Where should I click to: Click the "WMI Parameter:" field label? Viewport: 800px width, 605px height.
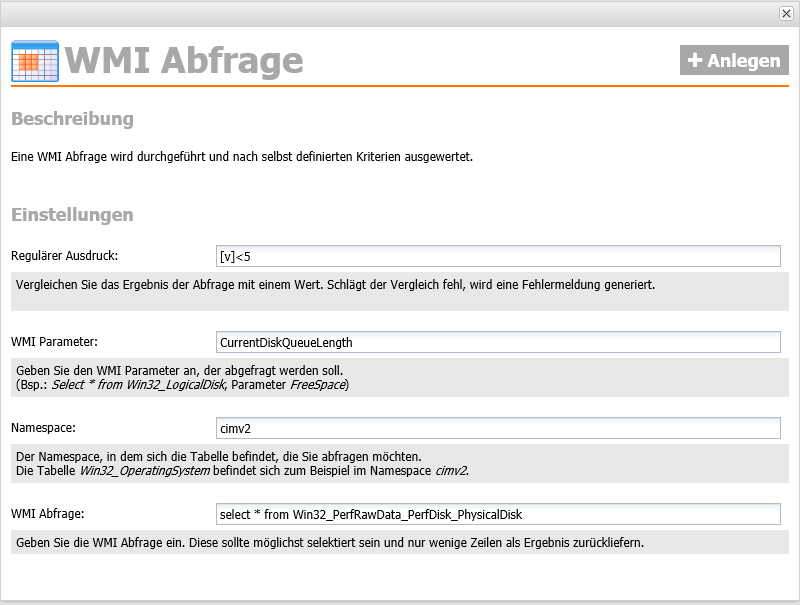54,342
